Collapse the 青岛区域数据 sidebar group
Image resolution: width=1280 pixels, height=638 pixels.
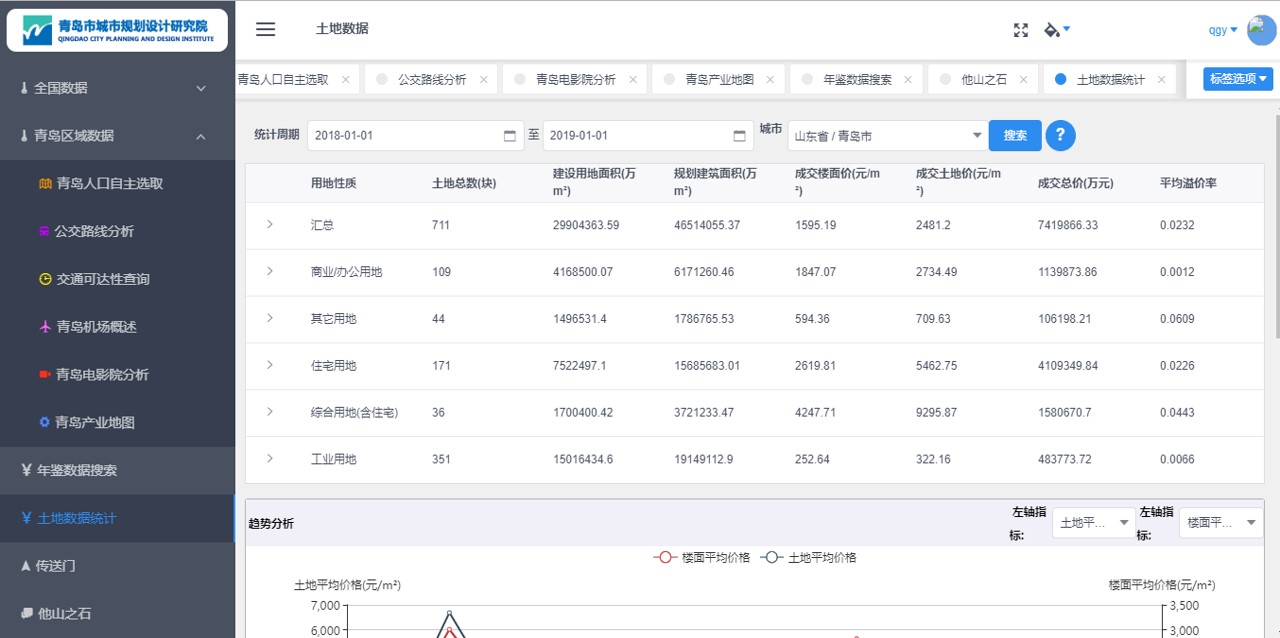pos(117,136)
